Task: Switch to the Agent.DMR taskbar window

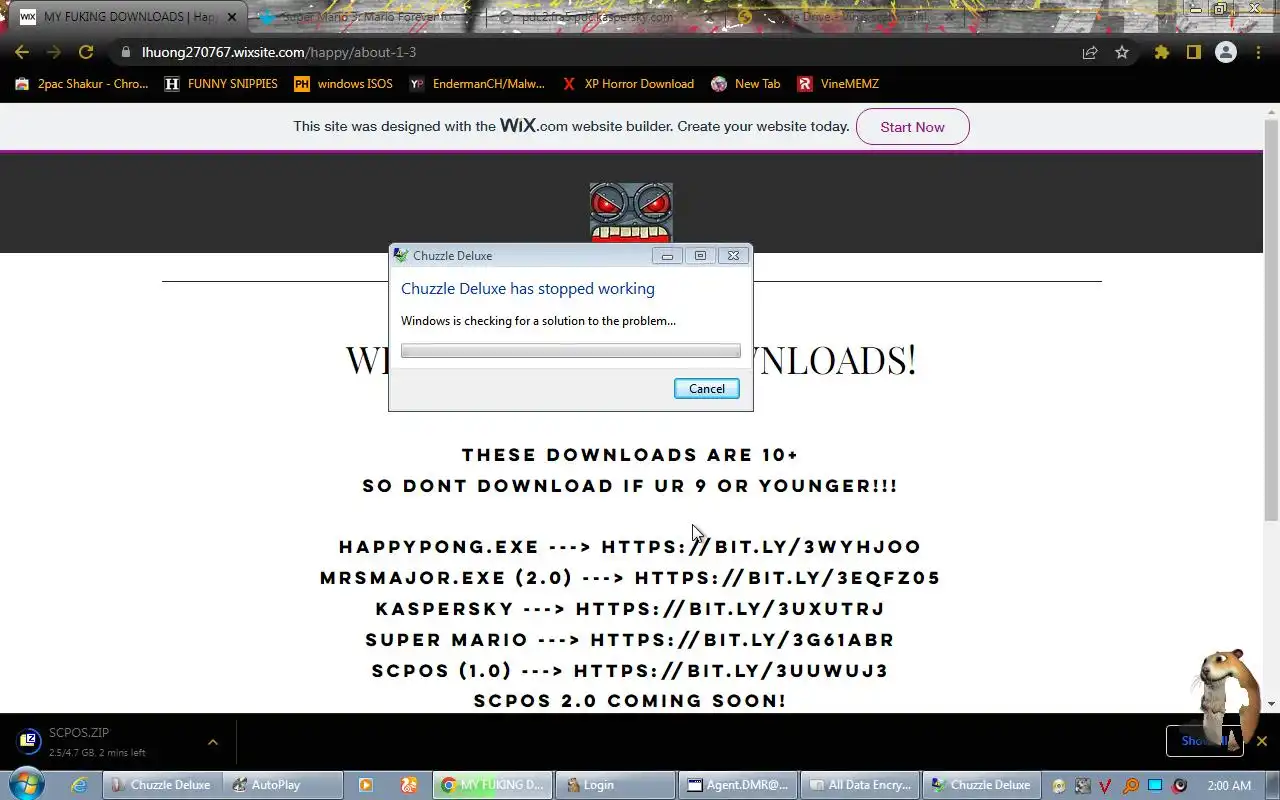Action: (x=736, y=785)
